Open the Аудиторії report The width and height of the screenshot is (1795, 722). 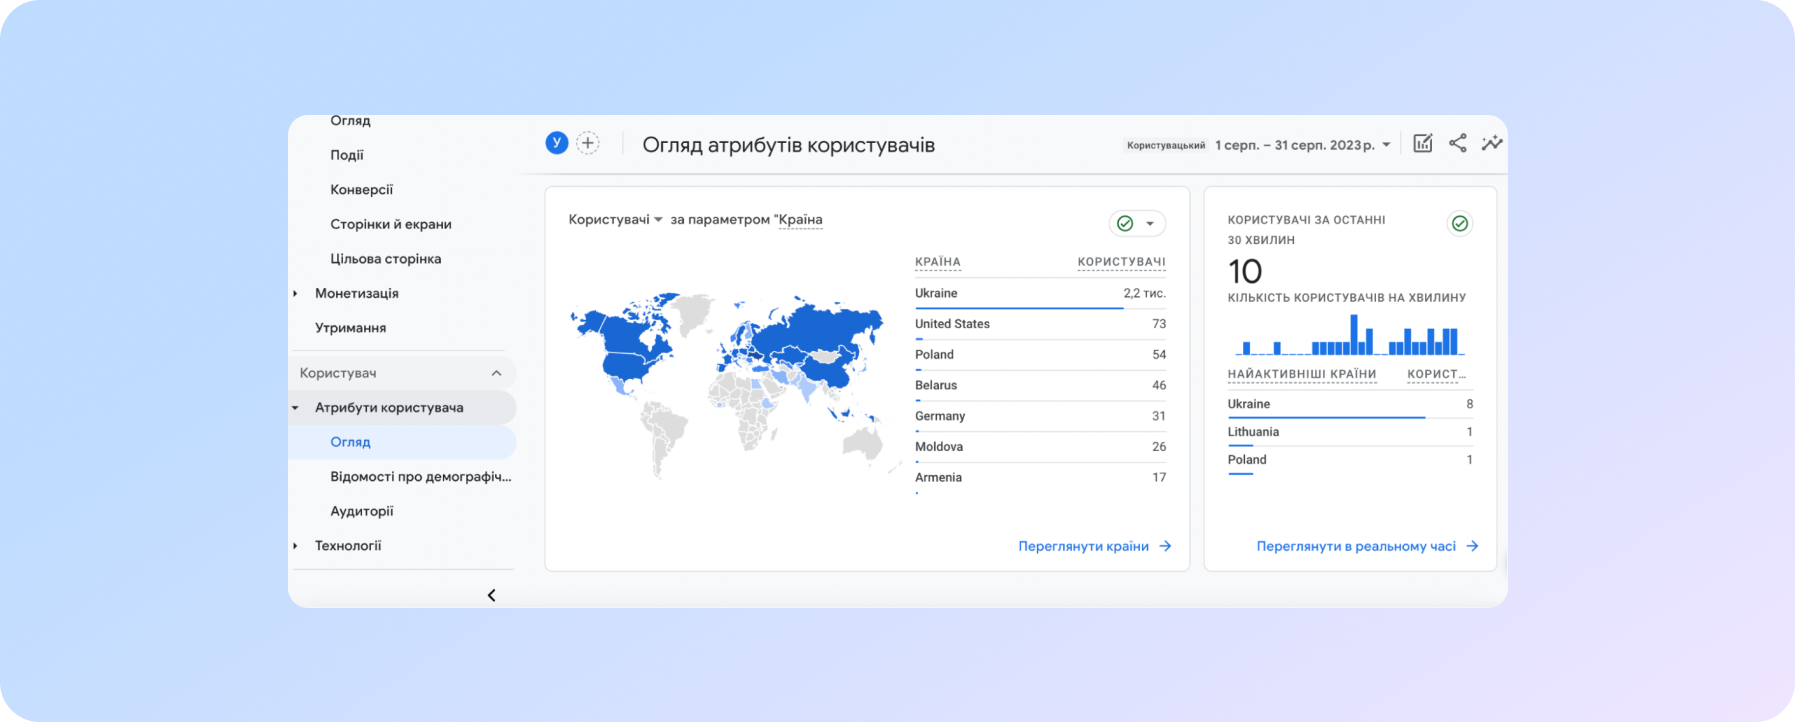(x=362, y=511)
